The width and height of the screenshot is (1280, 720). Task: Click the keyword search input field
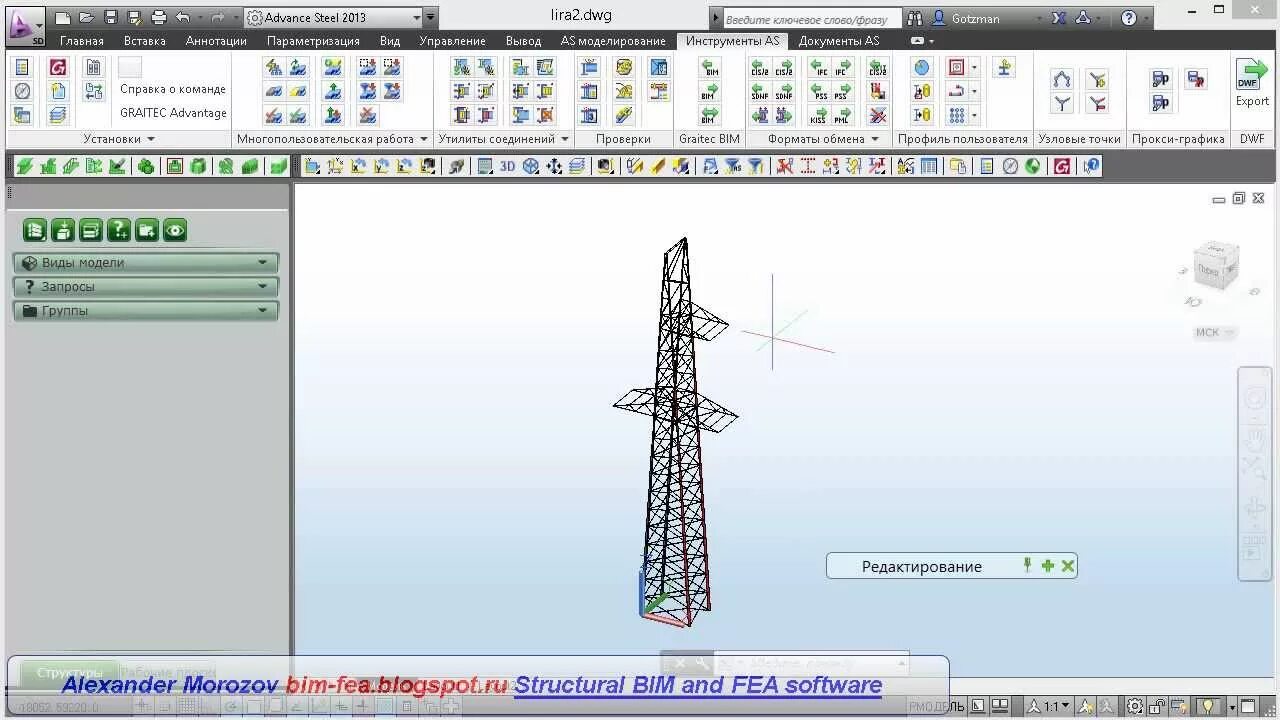810,19
